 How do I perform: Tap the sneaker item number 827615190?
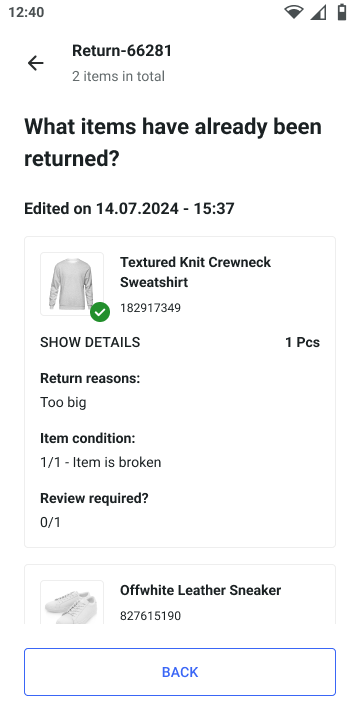(151, 616)
